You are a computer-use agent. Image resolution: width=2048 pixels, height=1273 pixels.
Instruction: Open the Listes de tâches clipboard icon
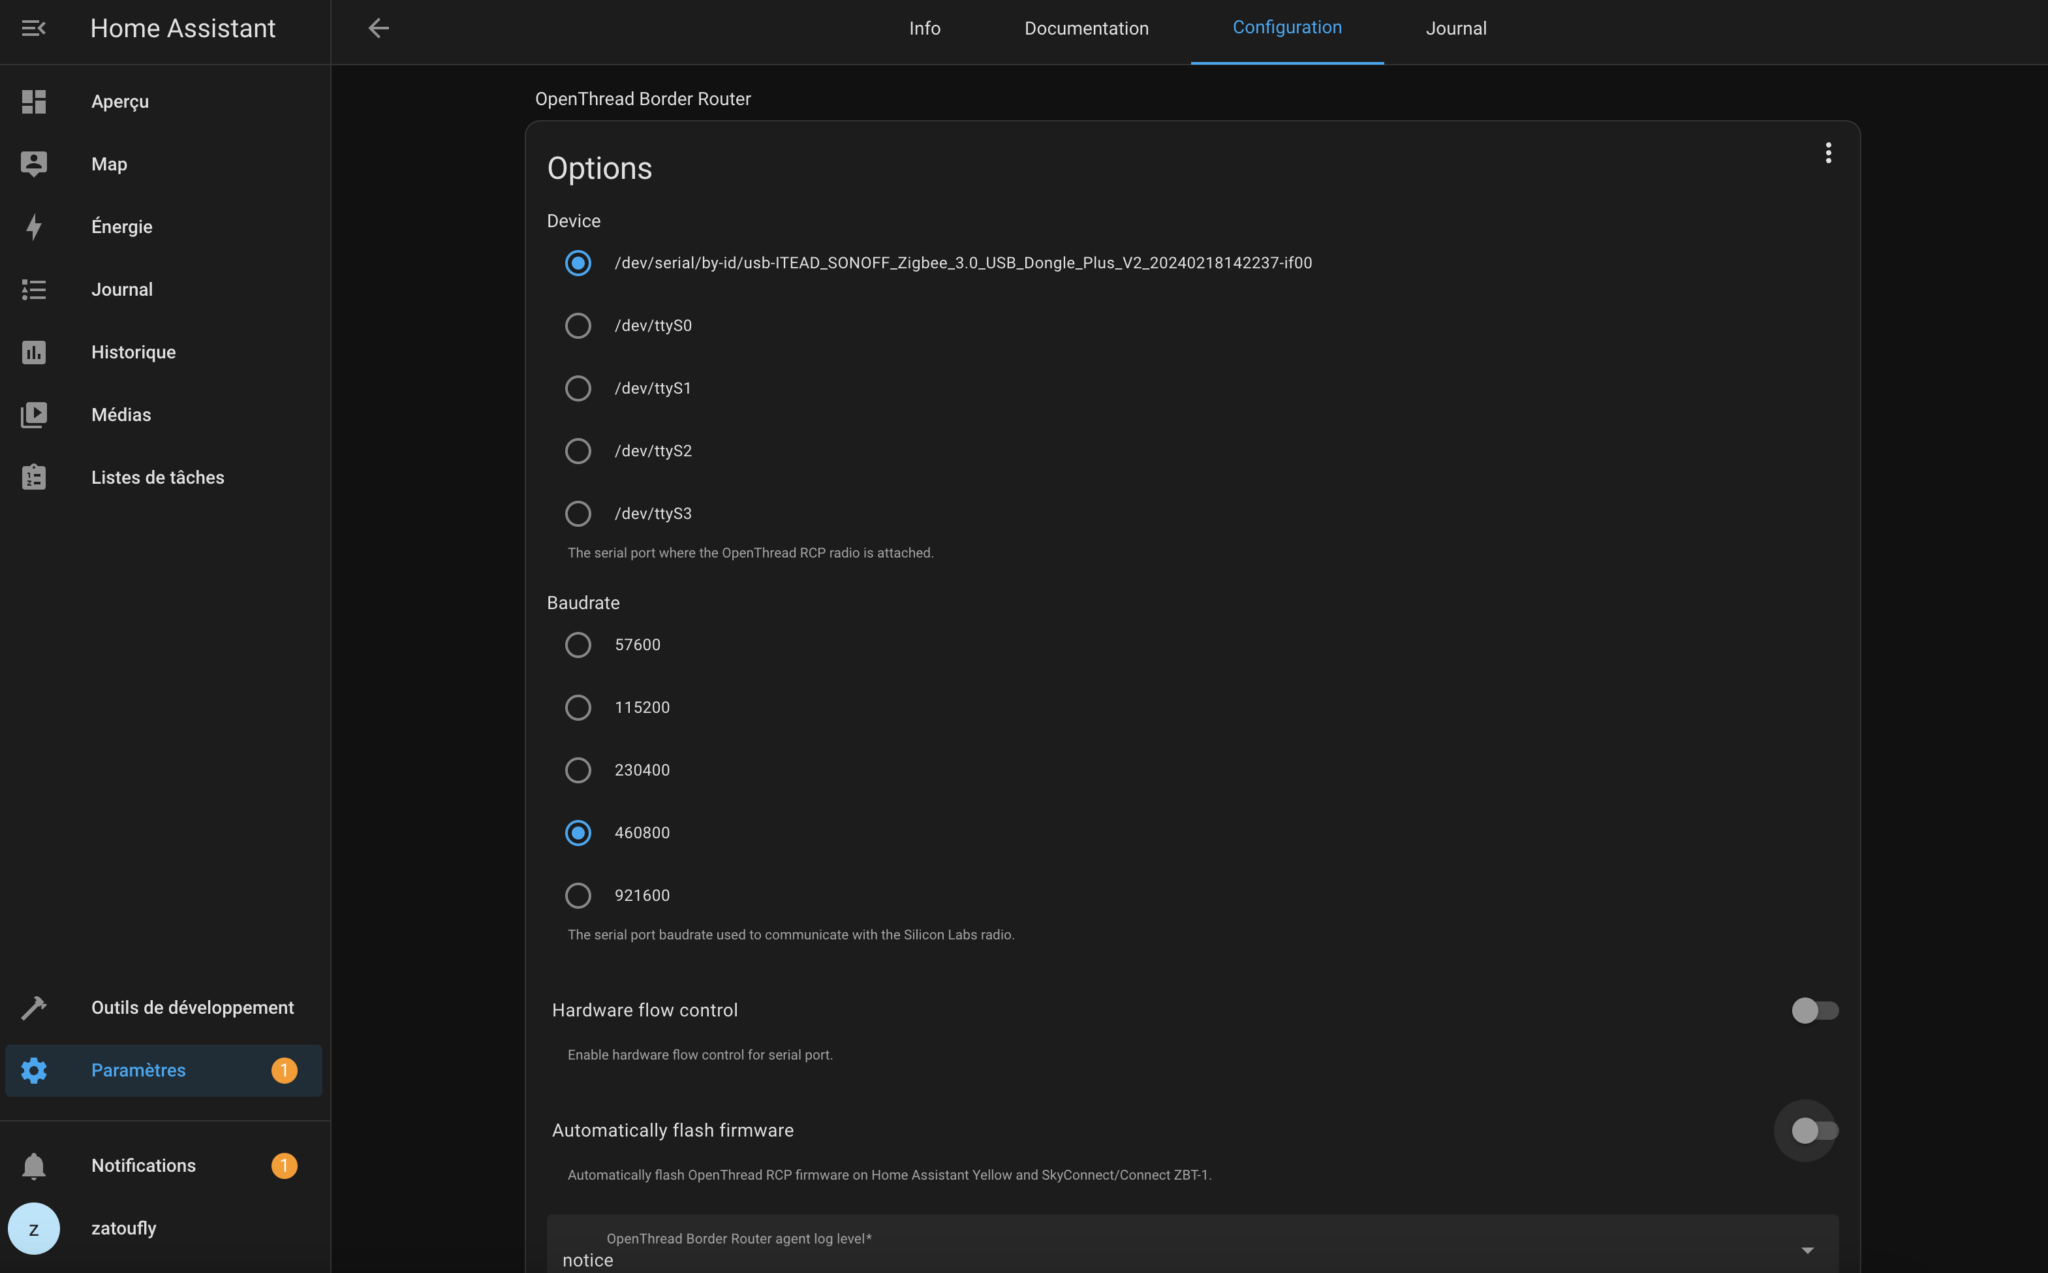click(x=34, y=477)
